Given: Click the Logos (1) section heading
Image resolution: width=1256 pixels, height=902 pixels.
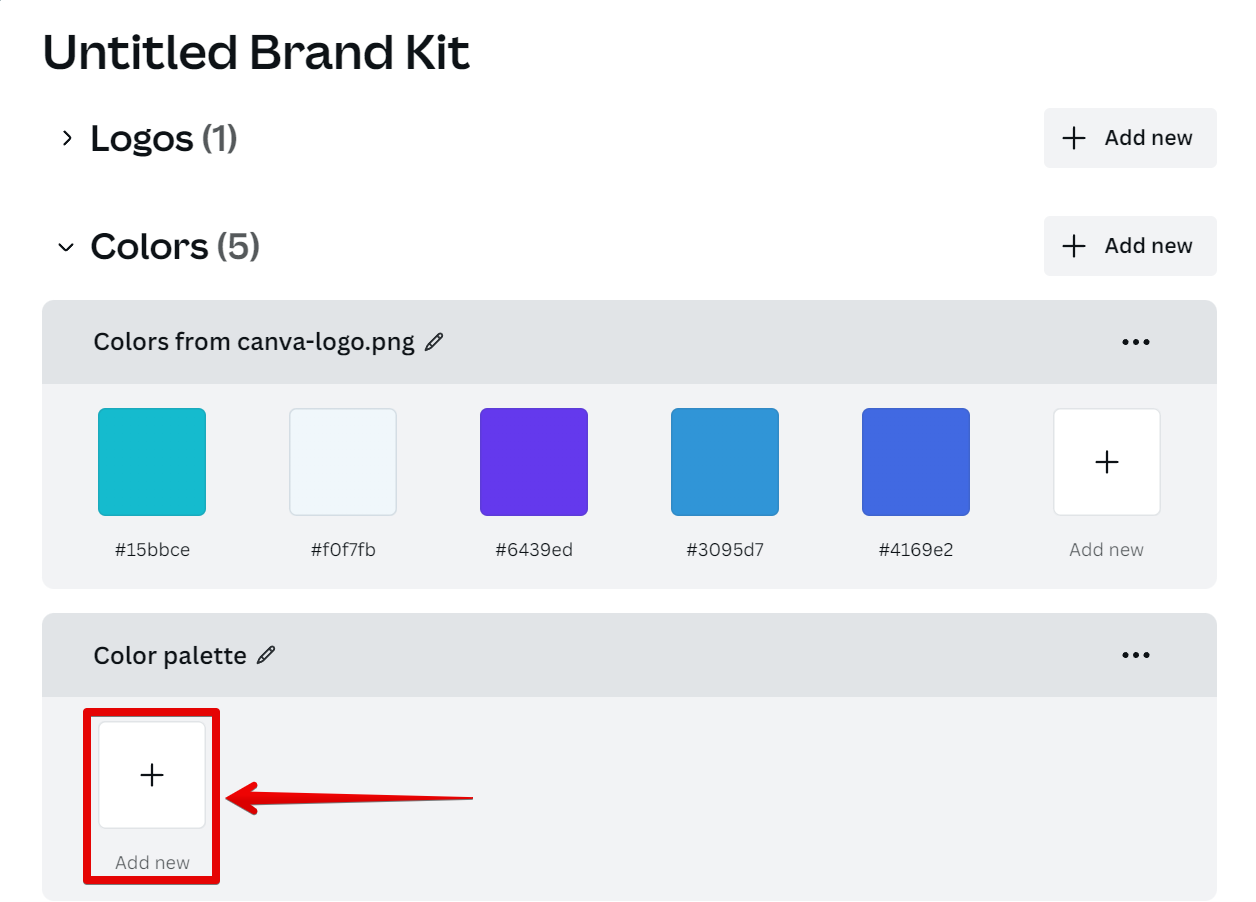Looking at the screenshot, I should [163, 138].
